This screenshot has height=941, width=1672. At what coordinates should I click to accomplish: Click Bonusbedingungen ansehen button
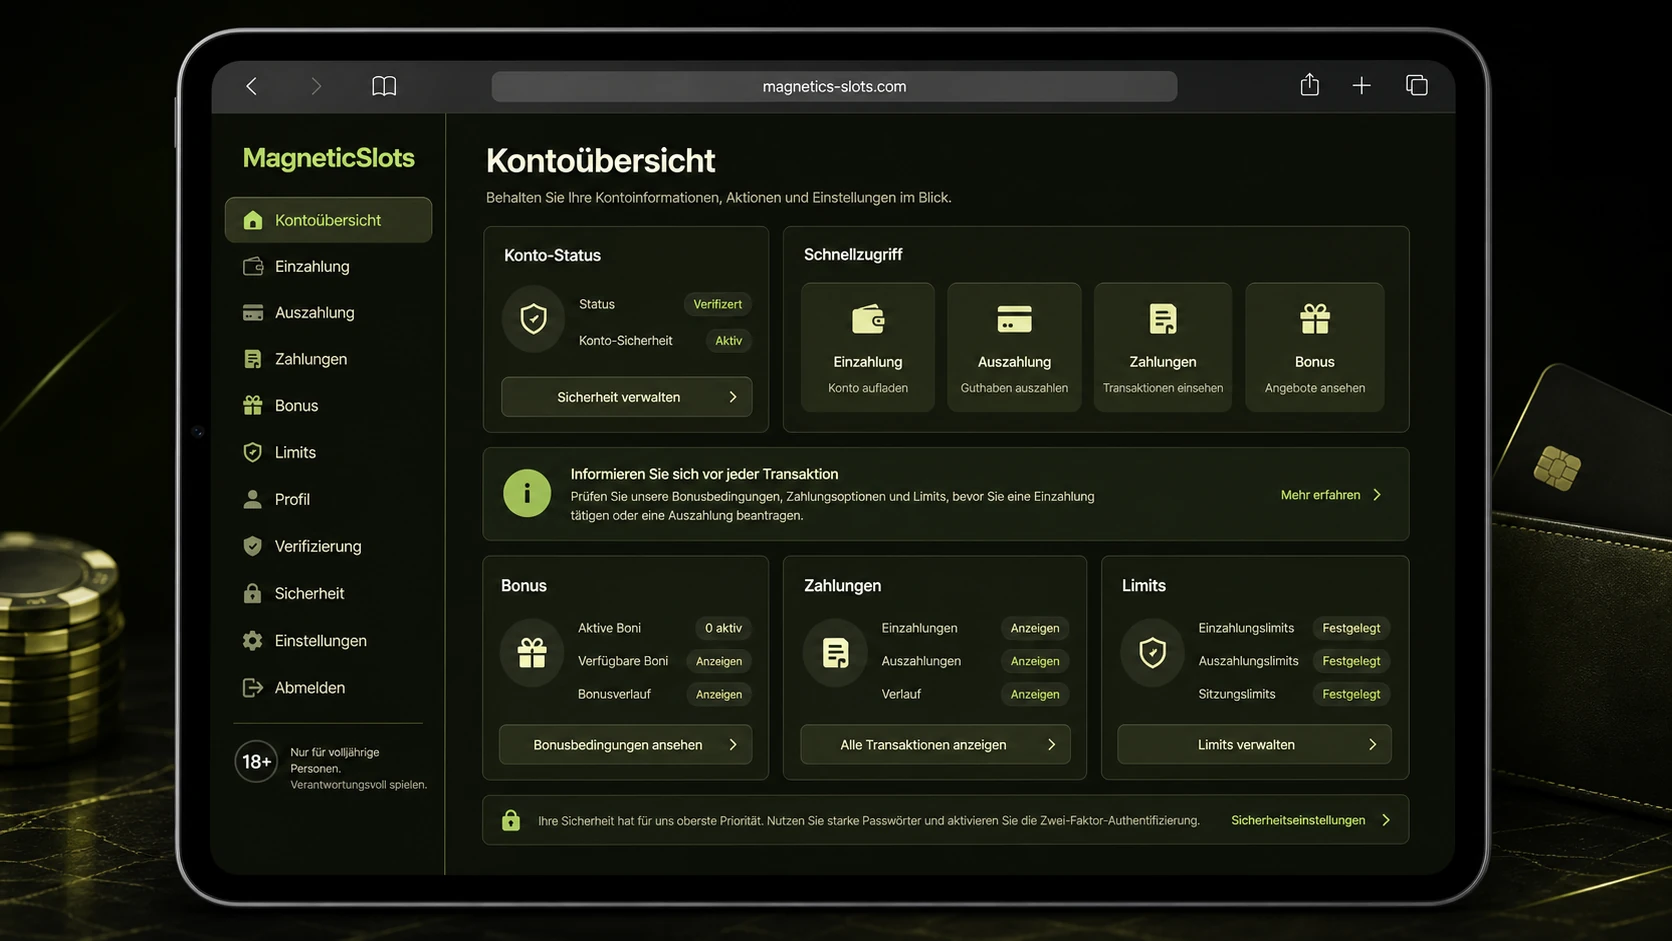tap(625, 745)
